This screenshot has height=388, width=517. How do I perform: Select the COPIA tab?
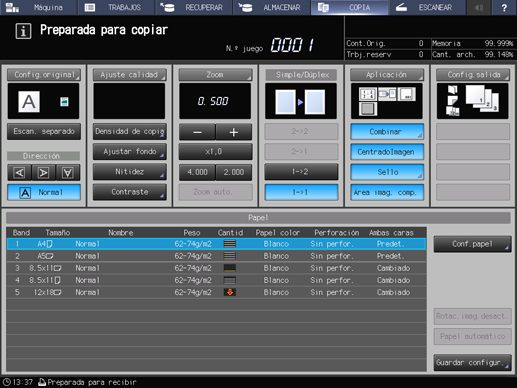(x=349, y=7)
